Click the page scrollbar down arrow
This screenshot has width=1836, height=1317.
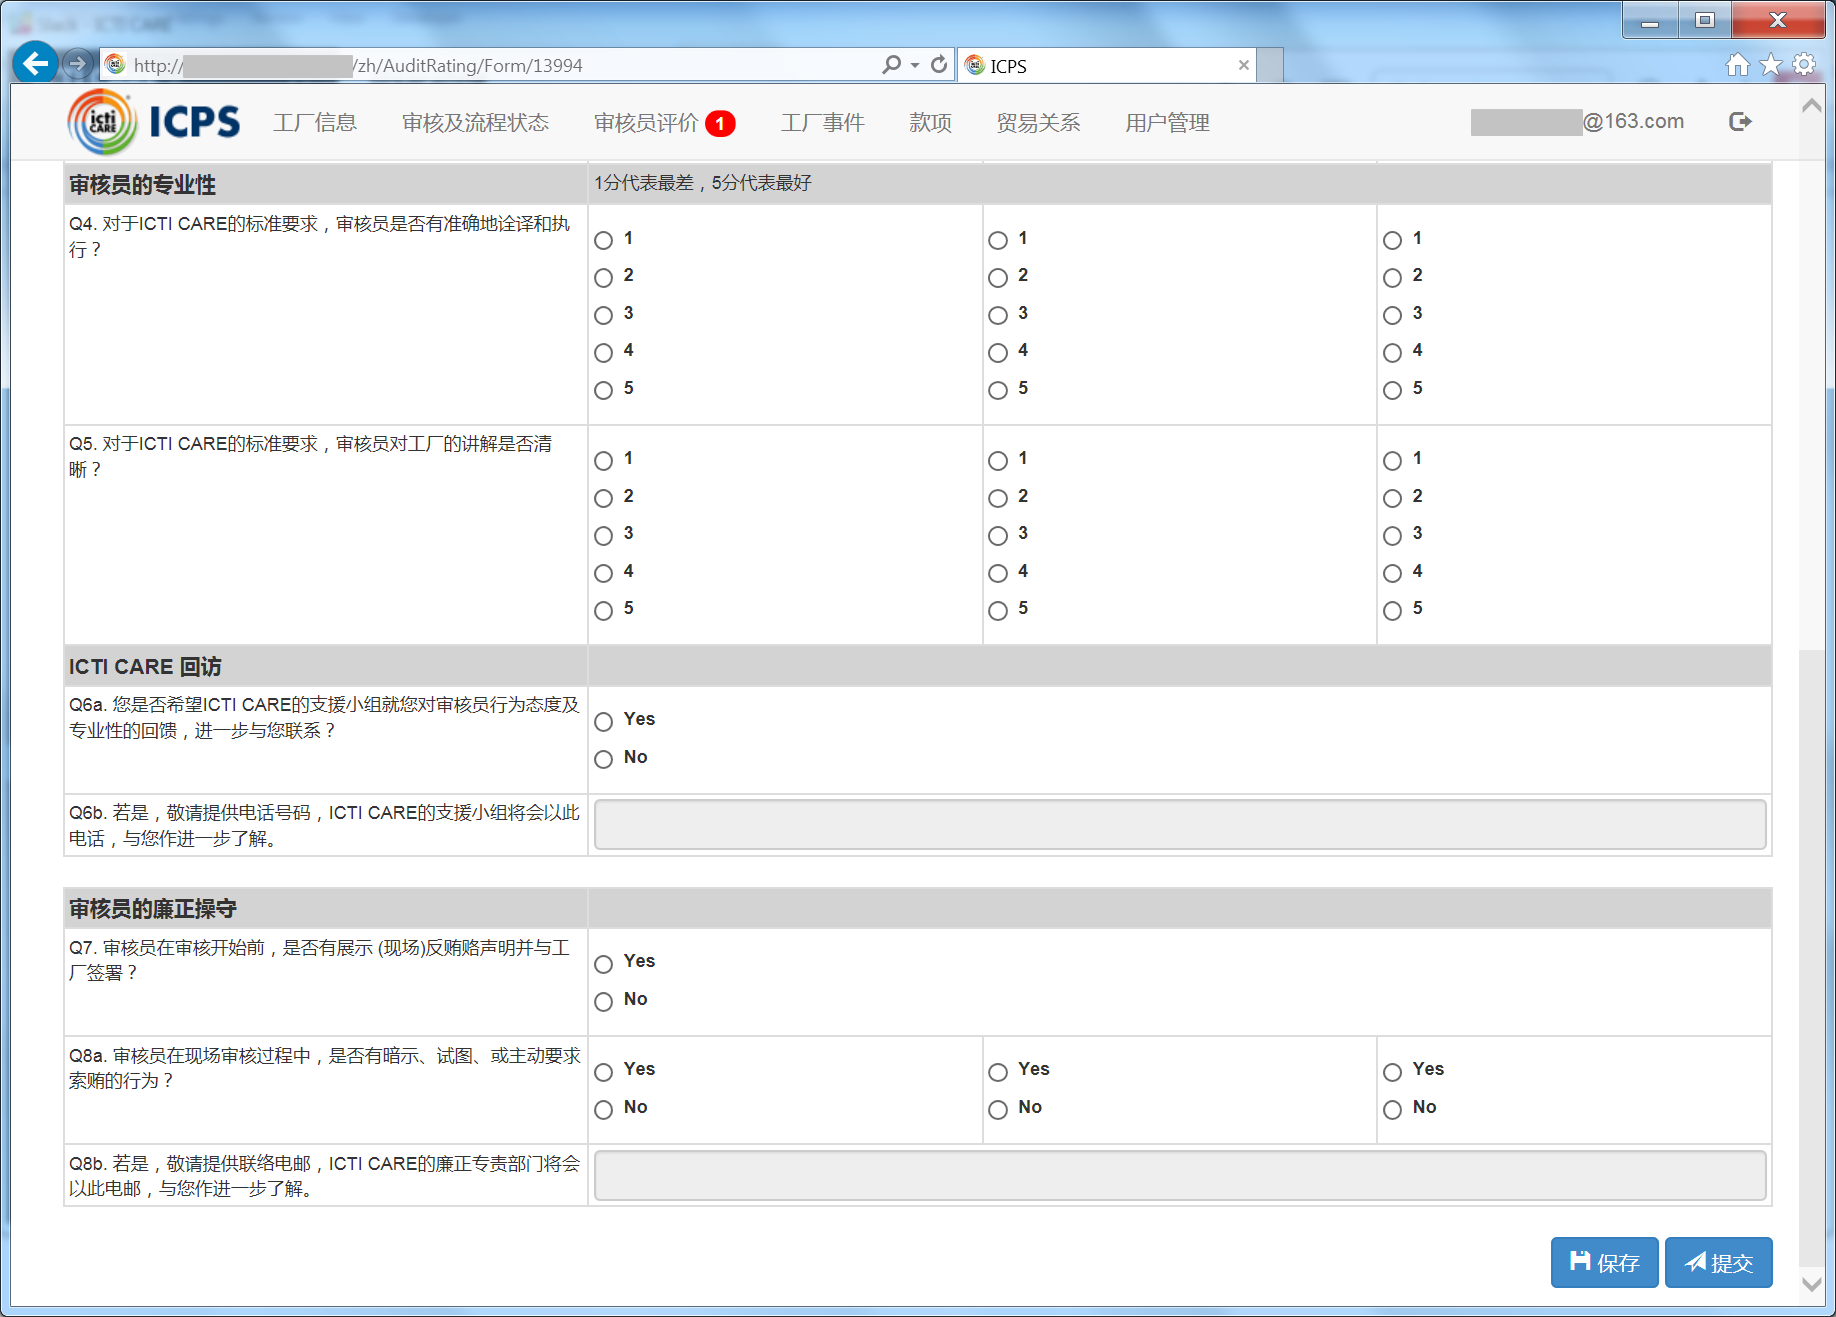(1811, 1284)
